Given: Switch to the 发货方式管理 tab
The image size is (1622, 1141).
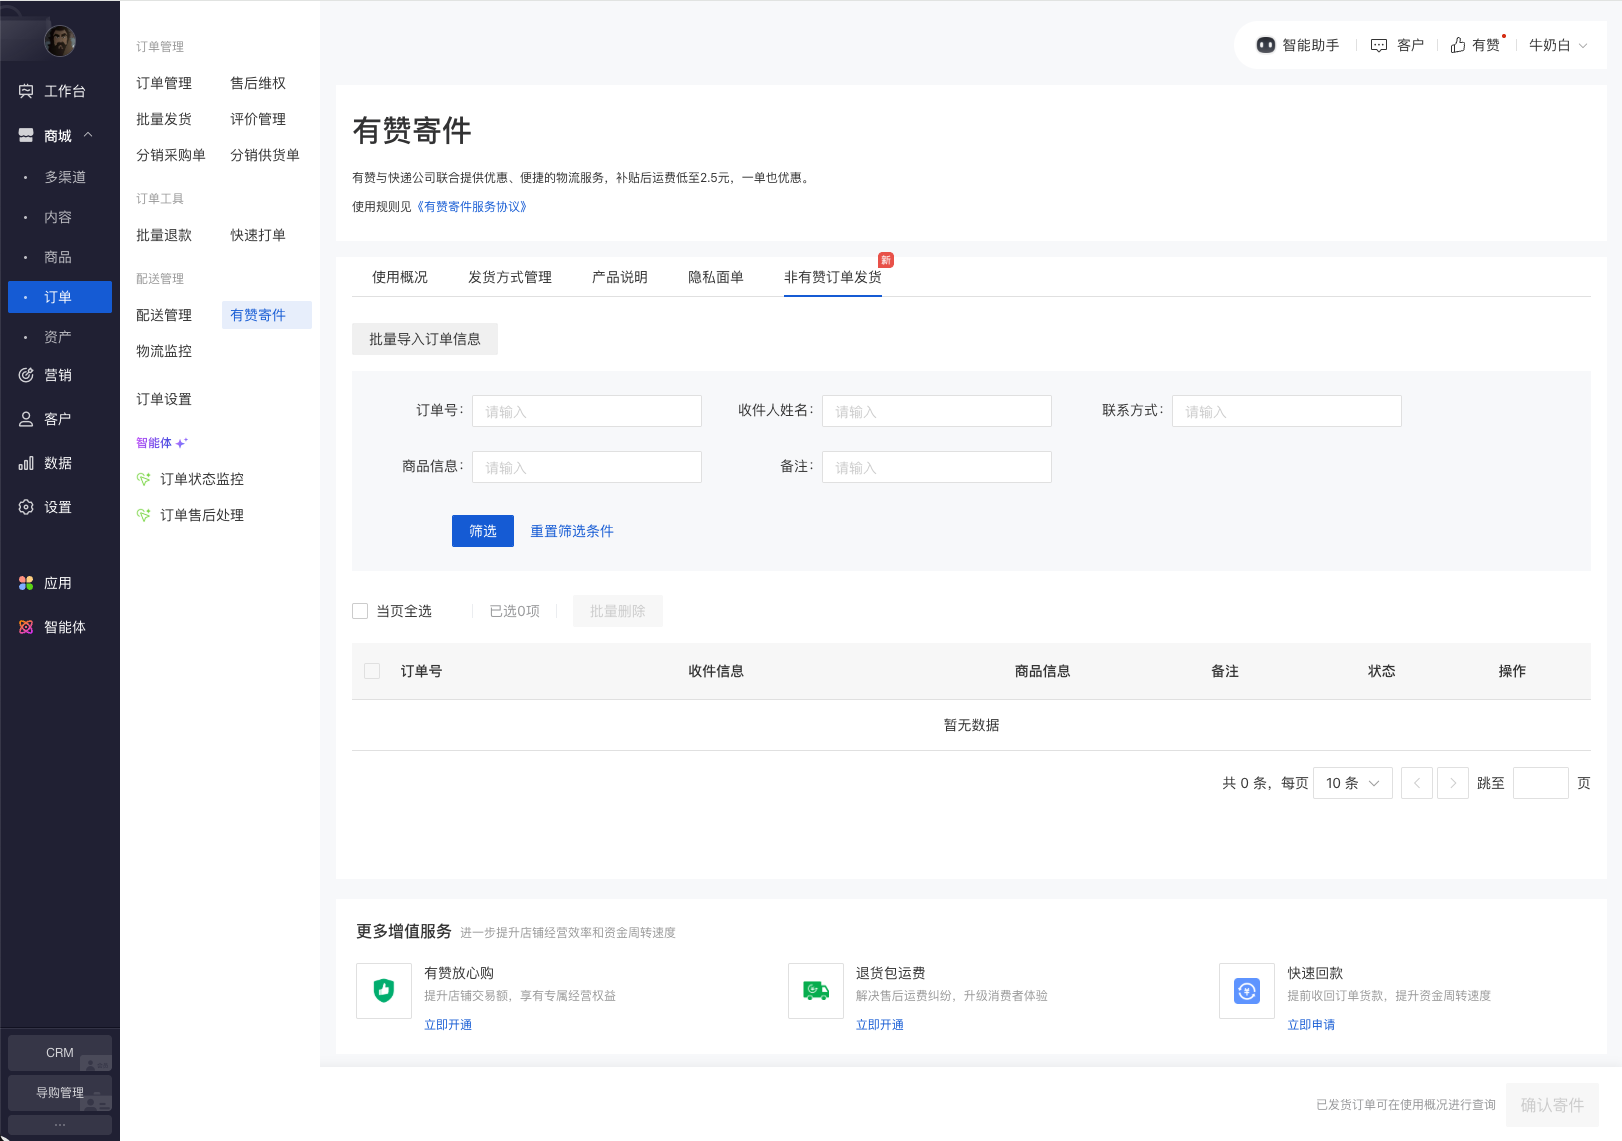Looking at the screenshot, I should click(x=509, y=277).
